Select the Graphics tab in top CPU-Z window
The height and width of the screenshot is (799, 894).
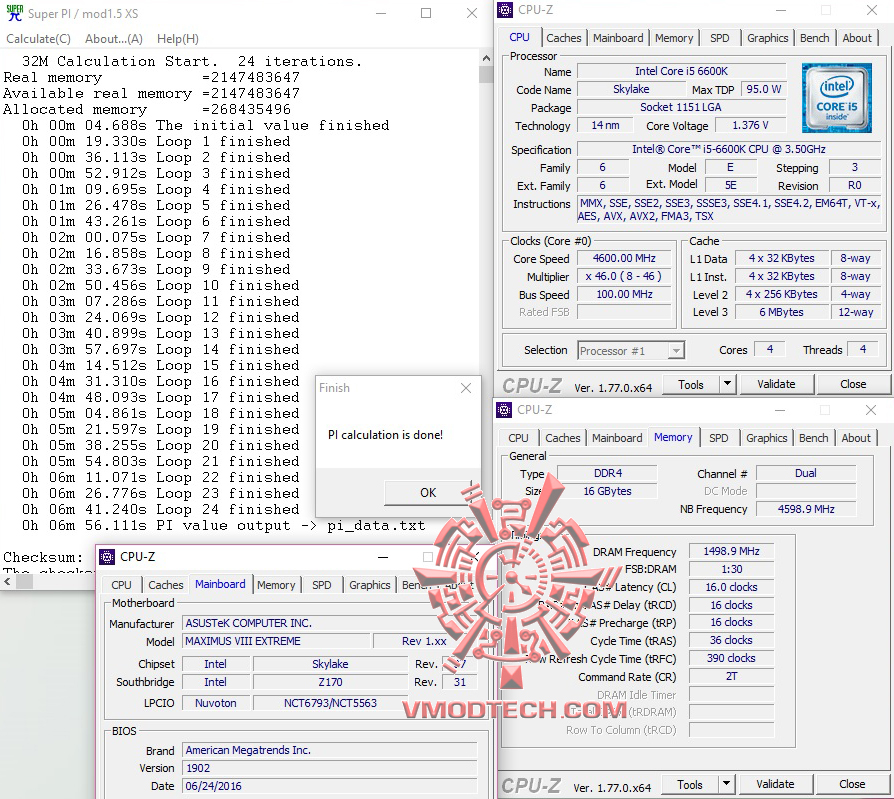pos(767,38)
